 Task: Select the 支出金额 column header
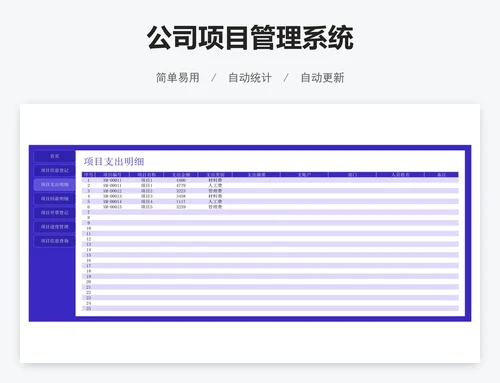coord(181,175)
